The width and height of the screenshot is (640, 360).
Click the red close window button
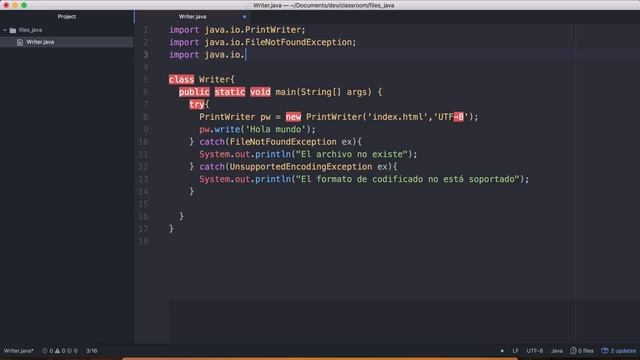[x=6, y=5]
